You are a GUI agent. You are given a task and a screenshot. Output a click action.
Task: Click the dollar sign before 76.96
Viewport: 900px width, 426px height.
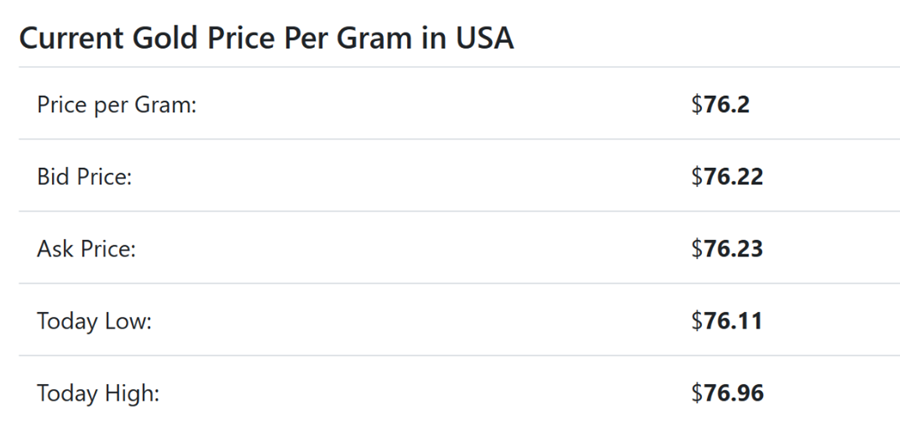tap(697, 393)
